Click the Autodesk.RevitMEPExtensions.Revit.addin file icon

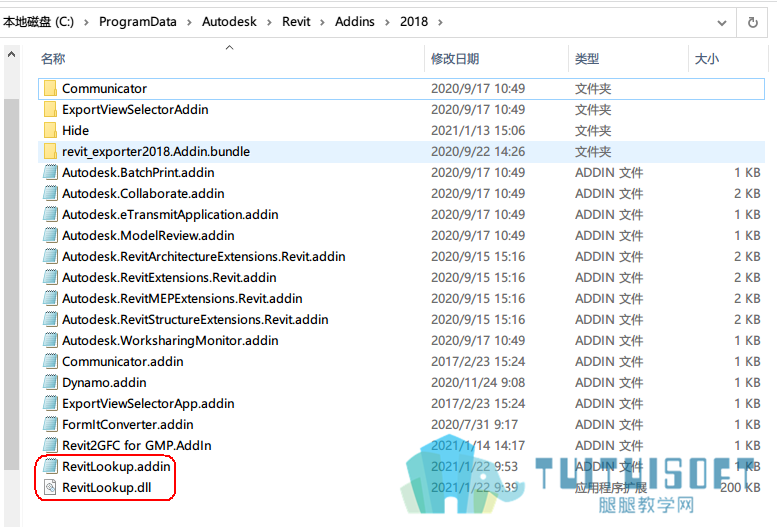pyautogui.click(x=50, y=298)
